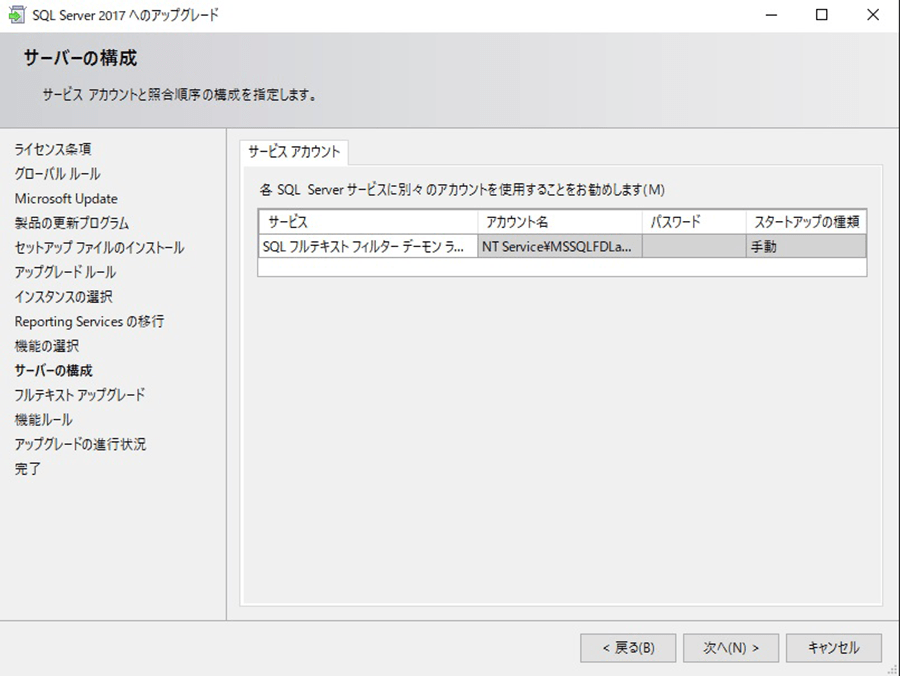The width and height of the screenshot is (900, 676).
Task: Select the bold サーバーの構成 step in the sidebar
Action: point(53,371)
